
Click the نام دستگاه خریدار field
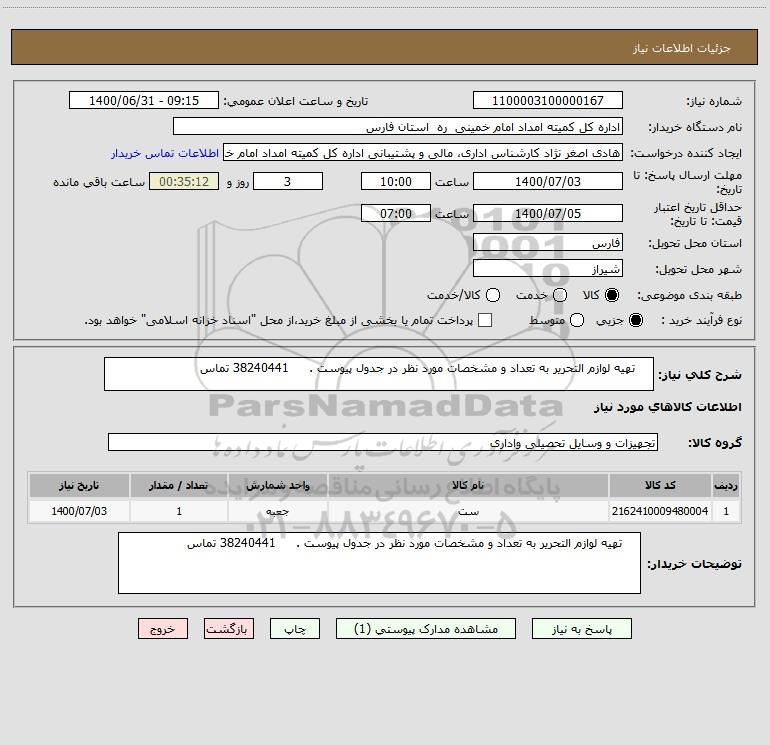point(398,127)
